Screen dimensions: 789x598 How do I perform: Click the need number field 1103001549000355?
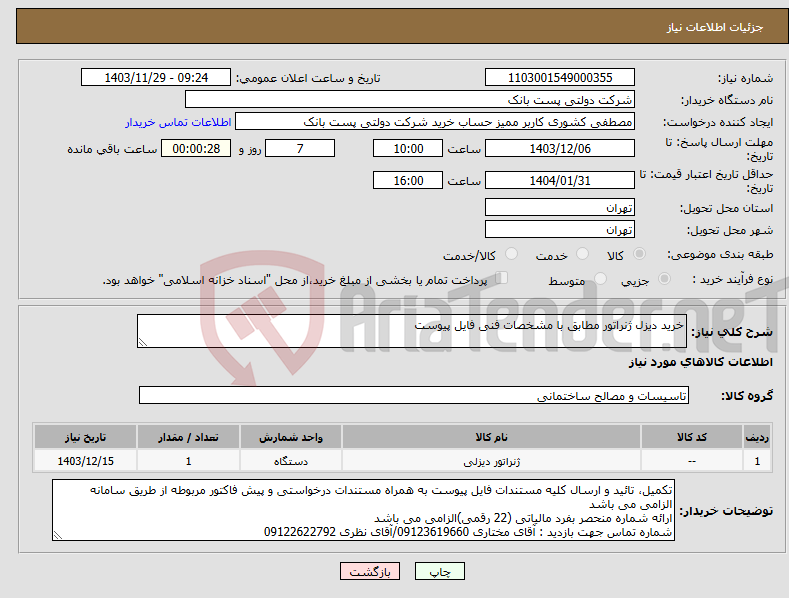[560, 78]
